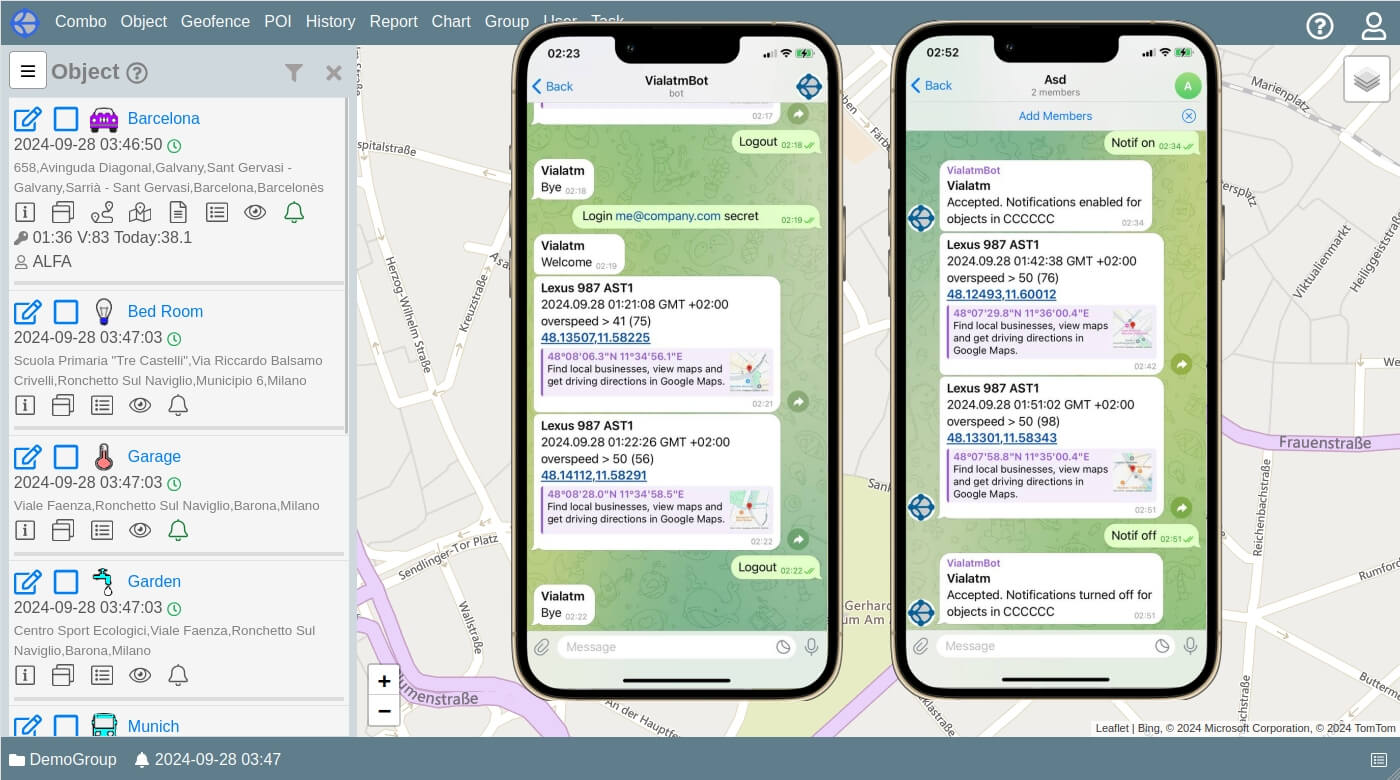1400x780 pixels.
Task: Zoom out on the map
Action: [x=384, y=711]
